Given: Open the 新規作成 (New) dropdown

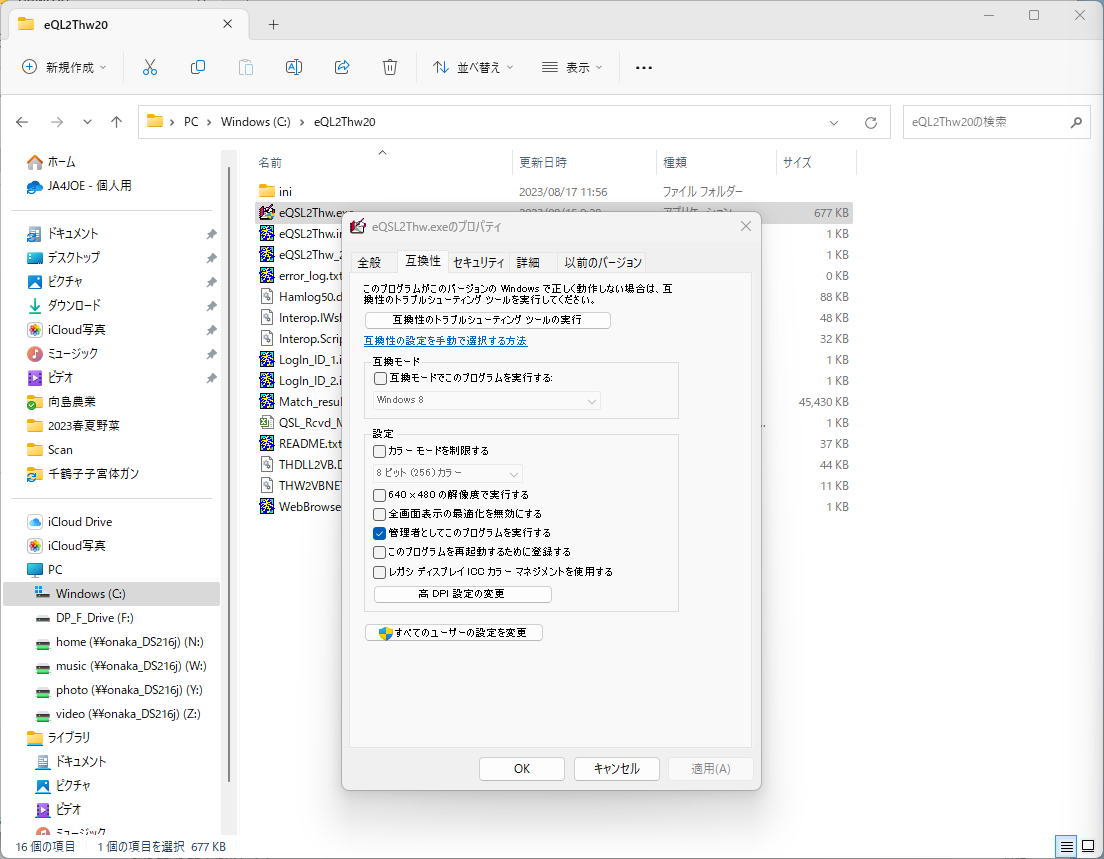Looking at the screenshot, I should coord(64,67).
